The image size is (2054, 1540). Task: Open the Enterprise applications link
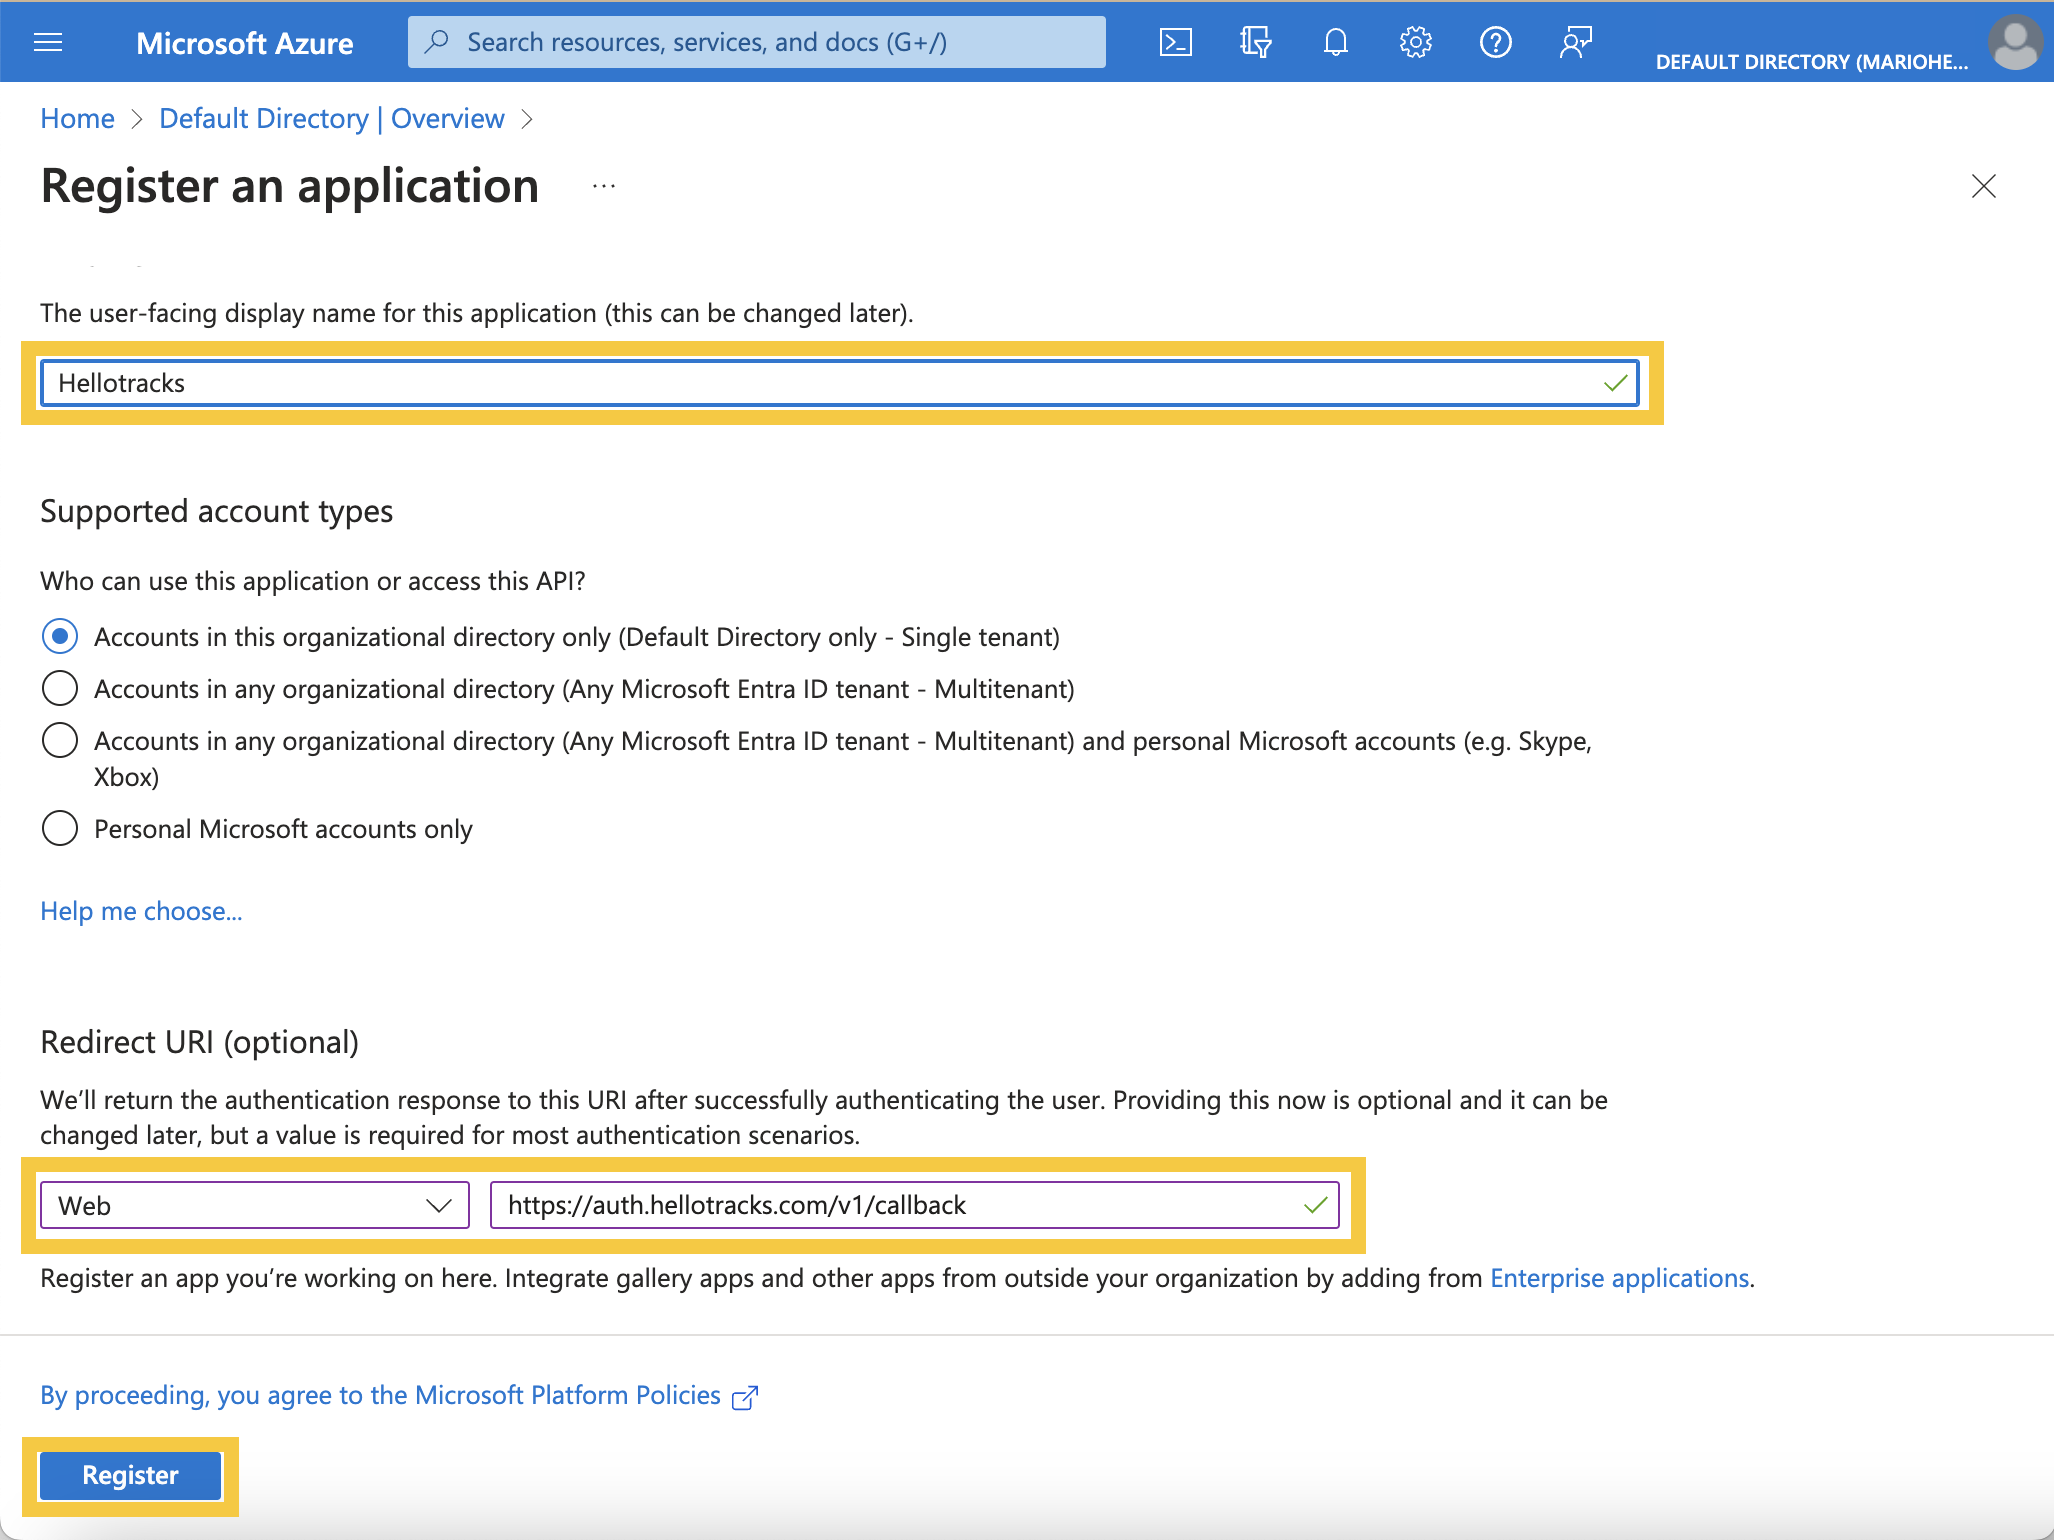click(1619, 1278)
